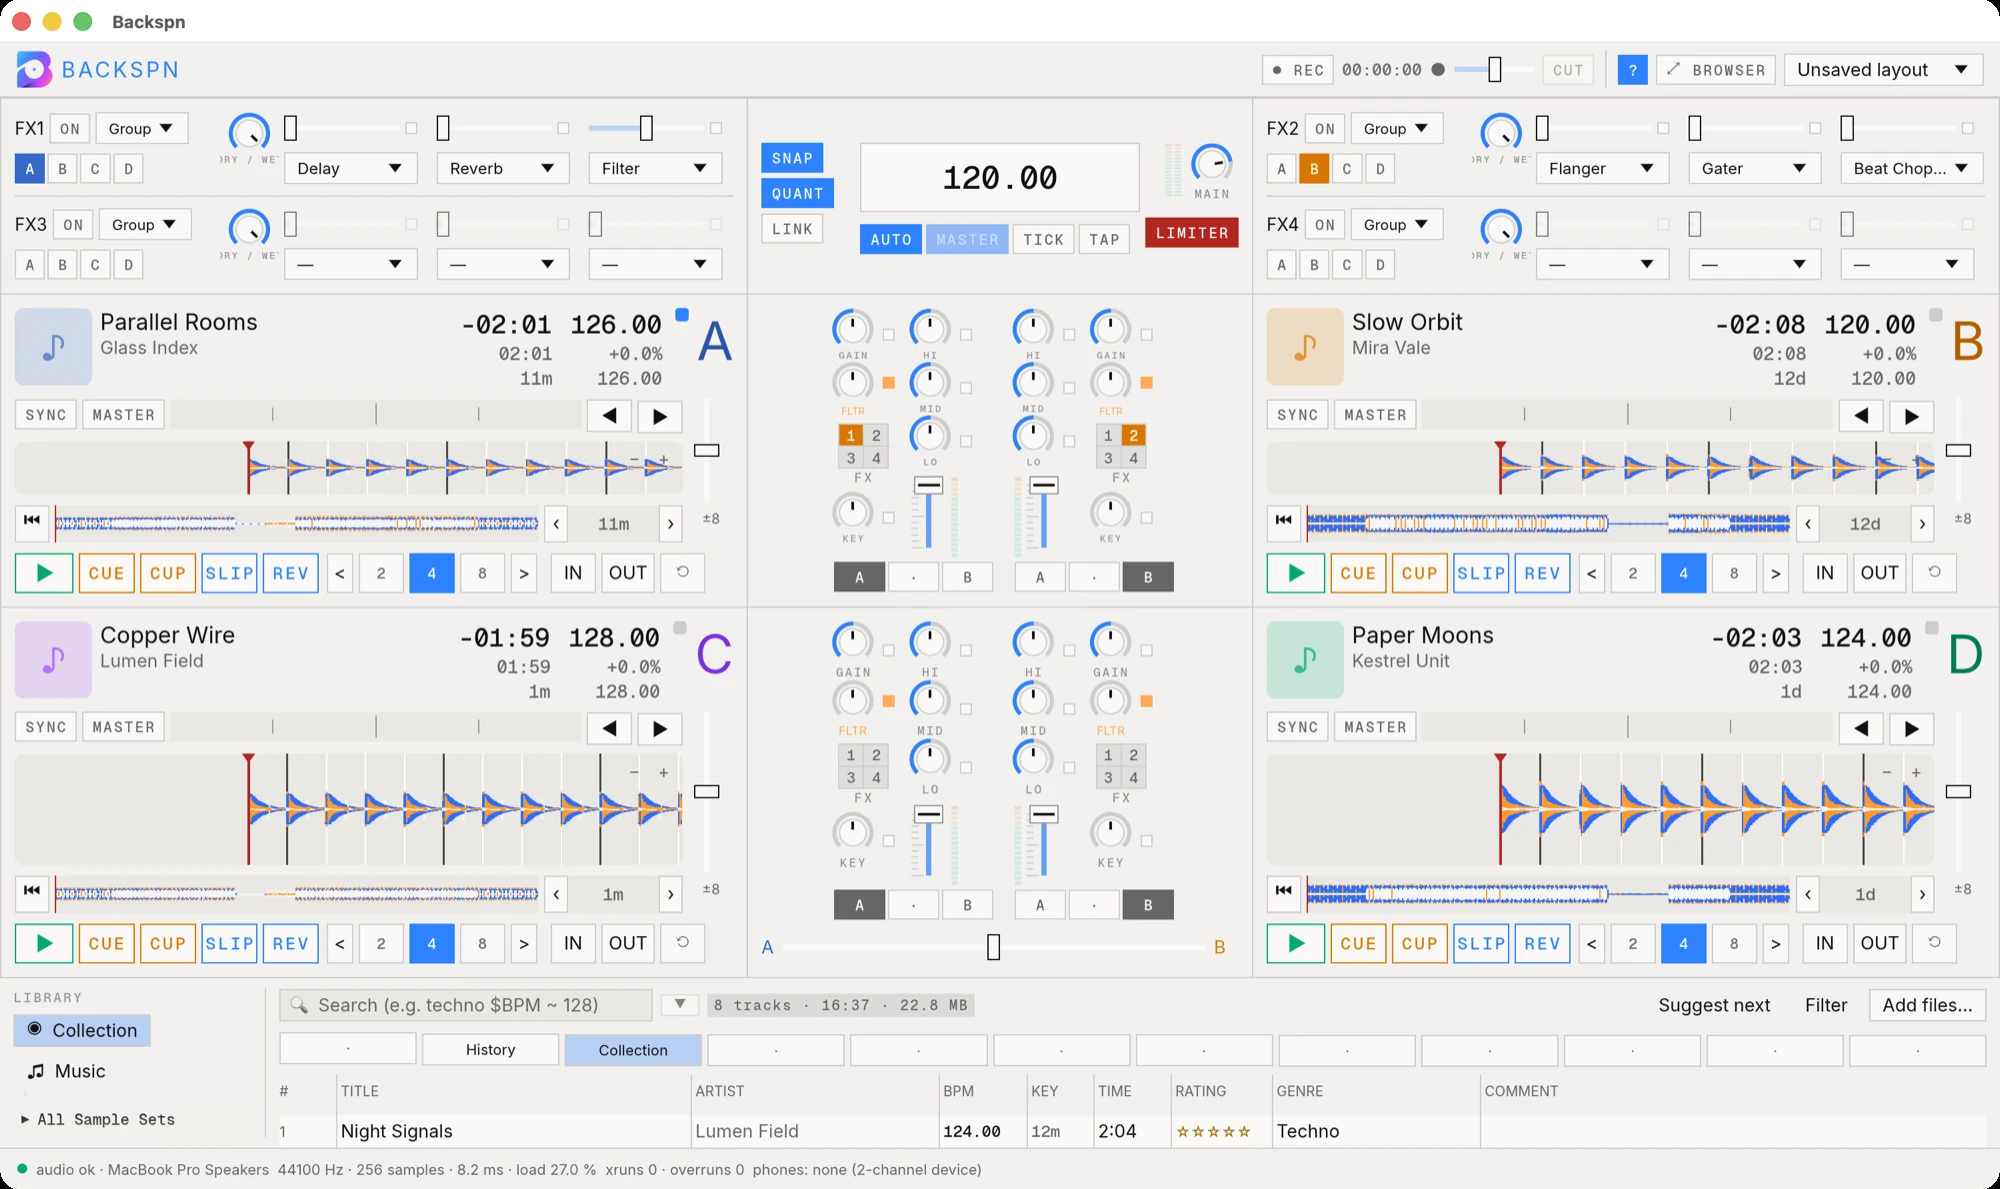
Task: Zoom out deck C waveform minus icon
Action: pyautogui.click(x=634, y=772)
